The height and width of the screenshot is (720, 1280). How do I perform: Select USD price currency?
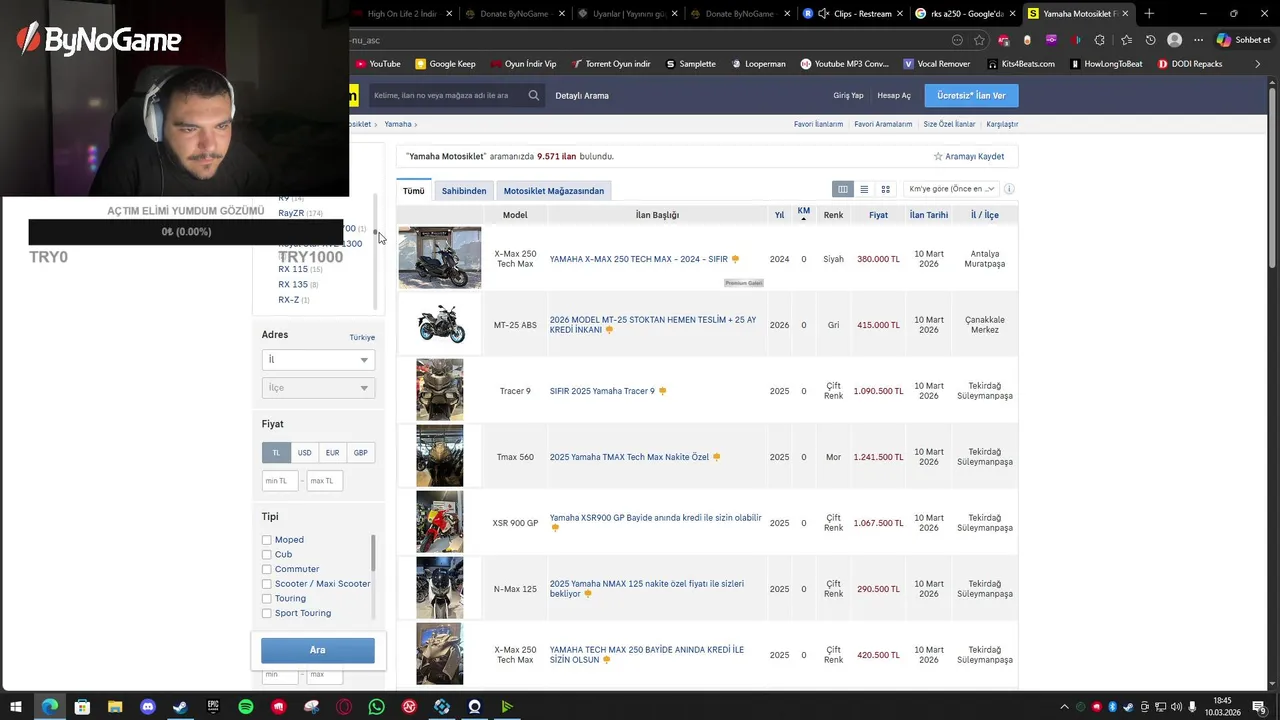(304, 453)
